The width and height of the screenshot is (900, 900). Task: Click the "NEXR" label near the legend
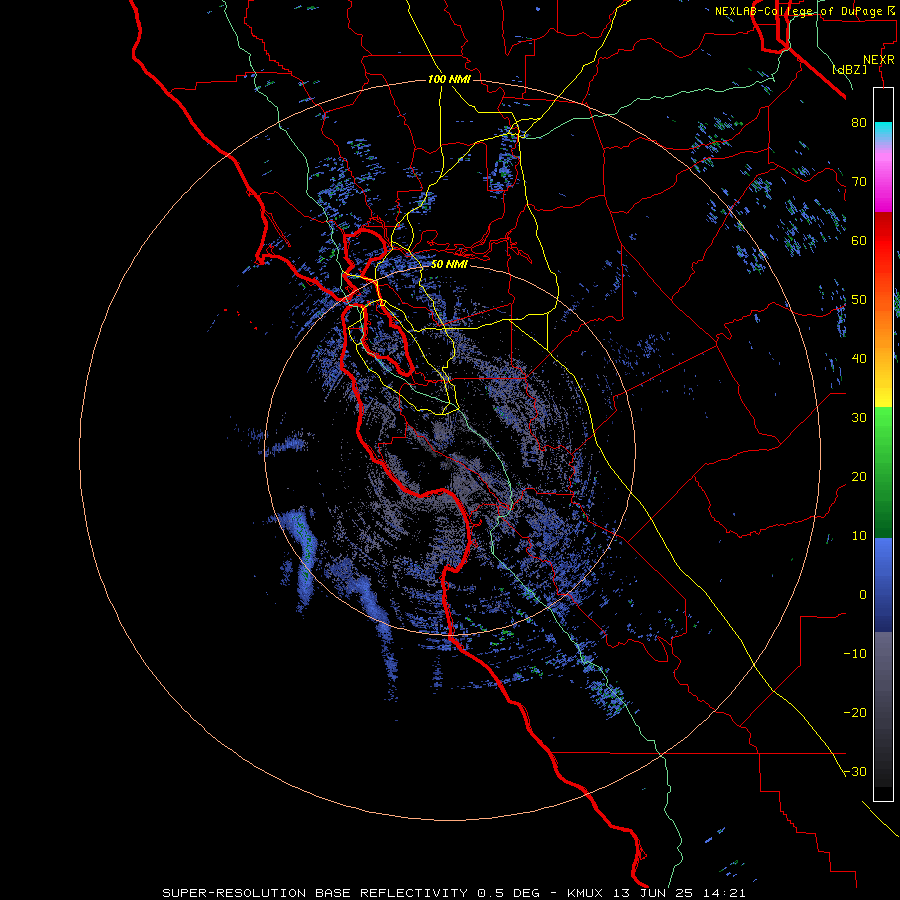pyautogui.click(x=879, y=60)
